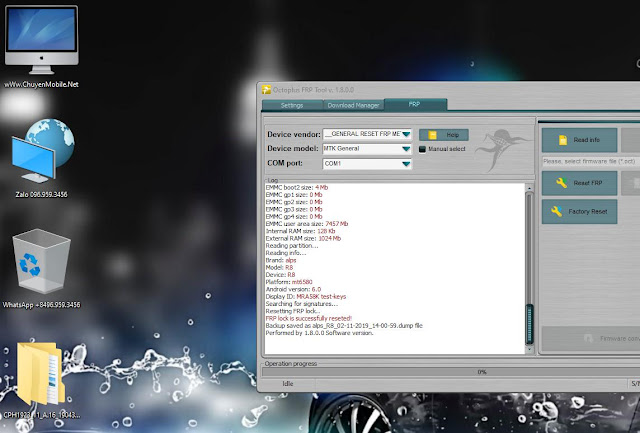Click the 'EMMC user area size: 7457 Mb' line

[307, 224]
